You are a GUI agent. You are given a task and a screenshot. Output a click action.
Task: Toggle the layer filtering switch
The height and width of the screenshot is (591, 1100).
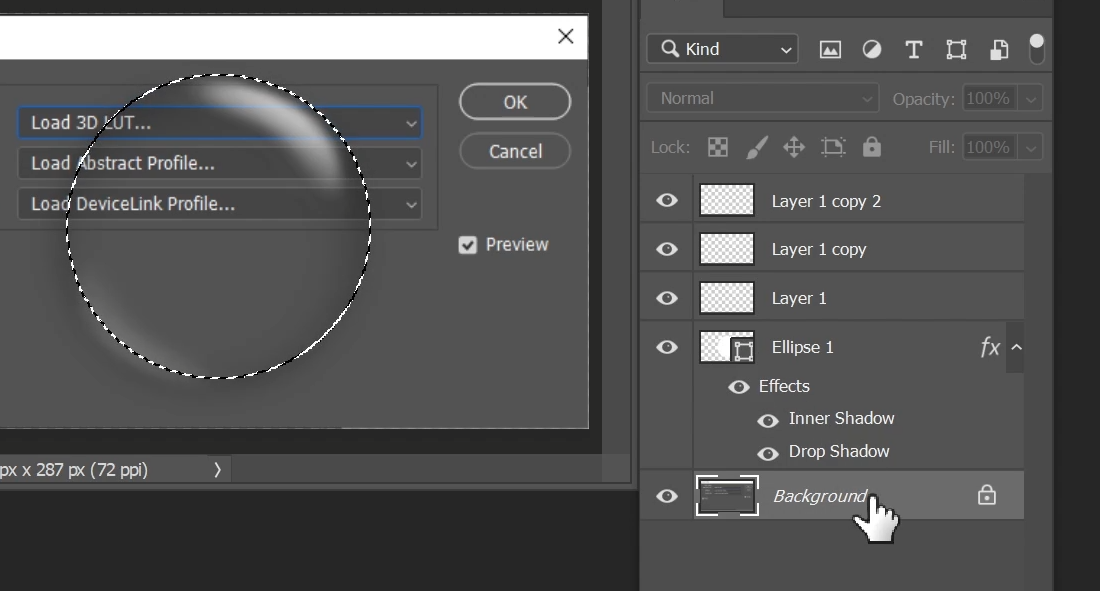pos(1036,49)
